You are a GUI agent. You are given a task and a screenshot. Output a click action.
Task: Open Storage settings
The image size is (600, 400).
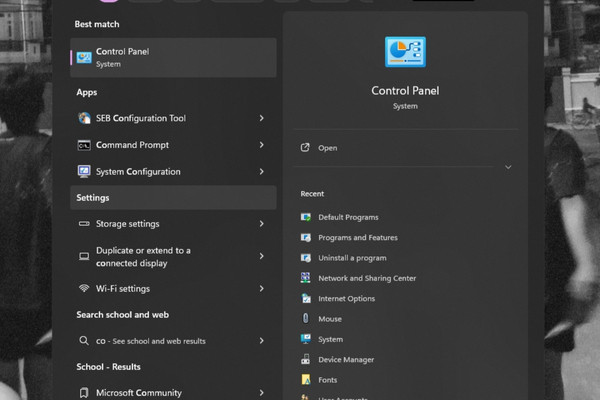(x=173, y=224)
